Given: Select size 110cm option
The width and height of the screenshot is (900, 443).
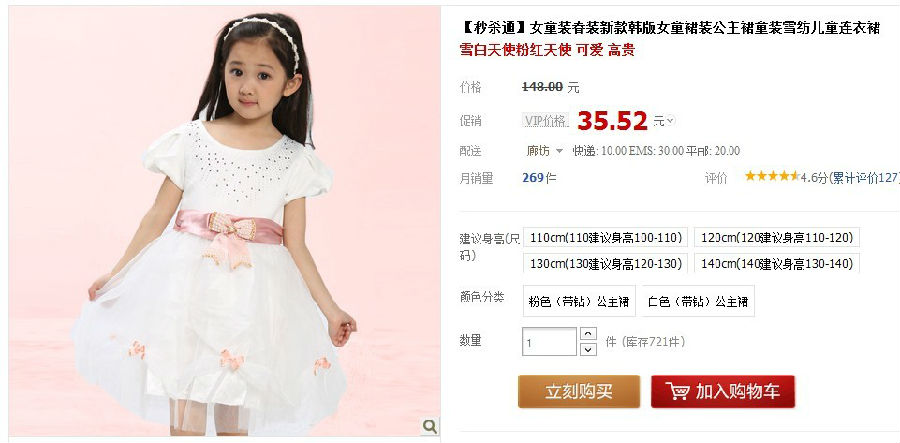Looking at the screenshot, I should point(606,238).
